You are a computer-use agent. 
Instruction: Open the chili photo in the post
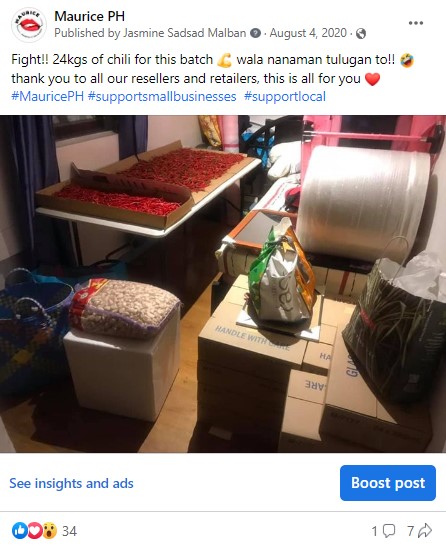coord(223,284)
